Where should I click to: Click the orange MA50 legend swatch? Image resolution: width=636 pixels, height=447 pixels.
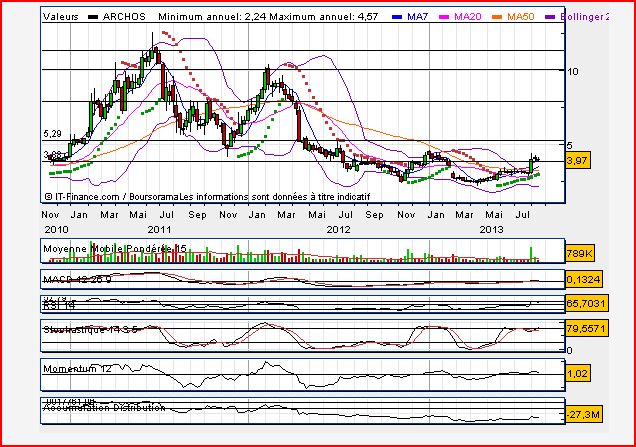click(x=497, y=17)
